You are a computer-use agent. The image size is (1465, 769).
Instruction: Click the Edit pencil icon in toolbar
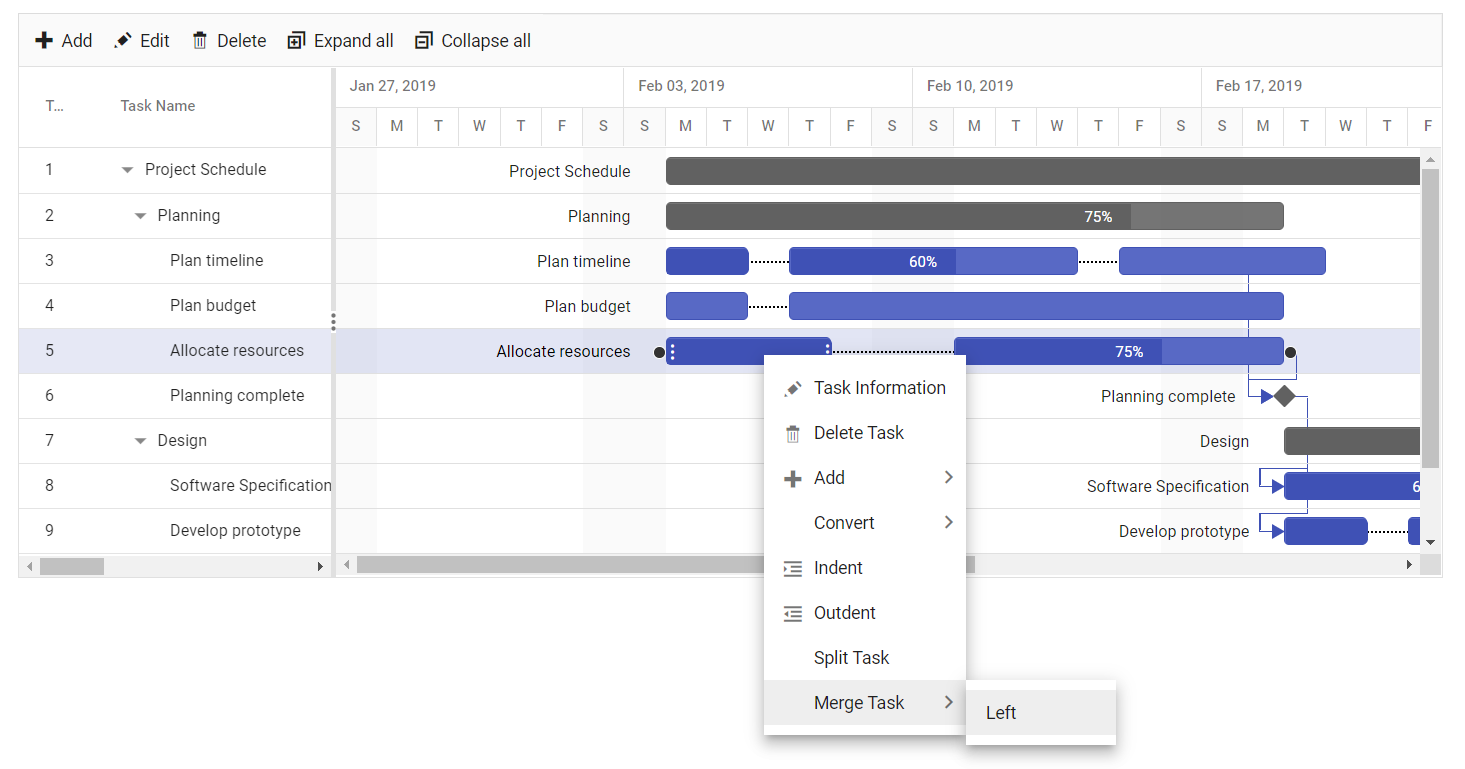(123, 41)
